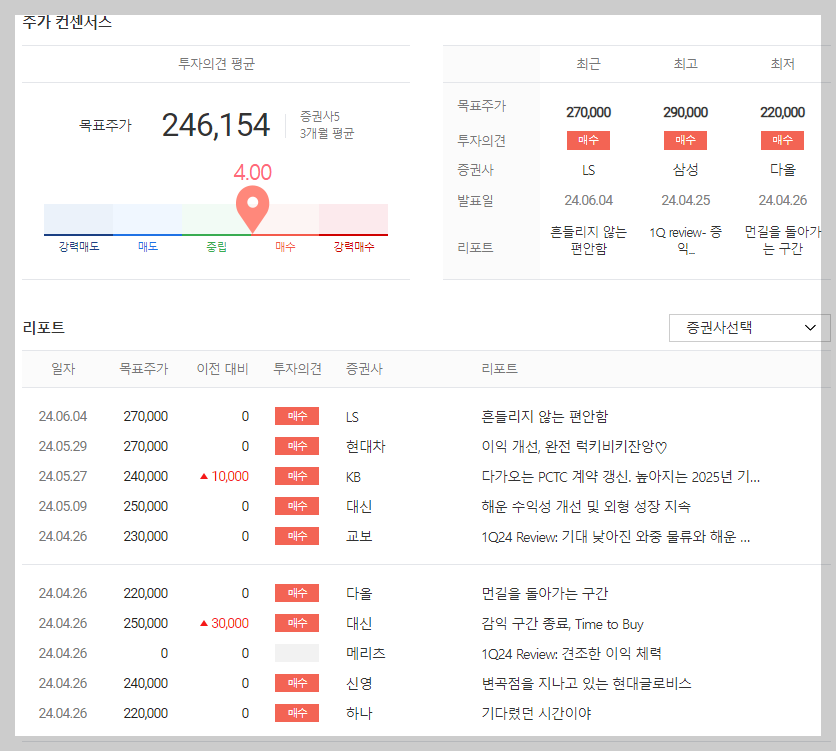This screenshot has height=751, width=836.
Task: Open report 흔들리지 않는 편안함 in list
Action: point(544,416)
